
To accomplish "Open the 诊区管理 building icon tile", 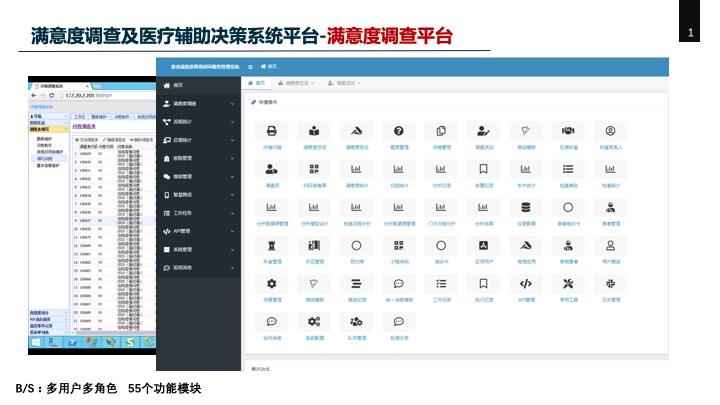I will coord(314,246).
